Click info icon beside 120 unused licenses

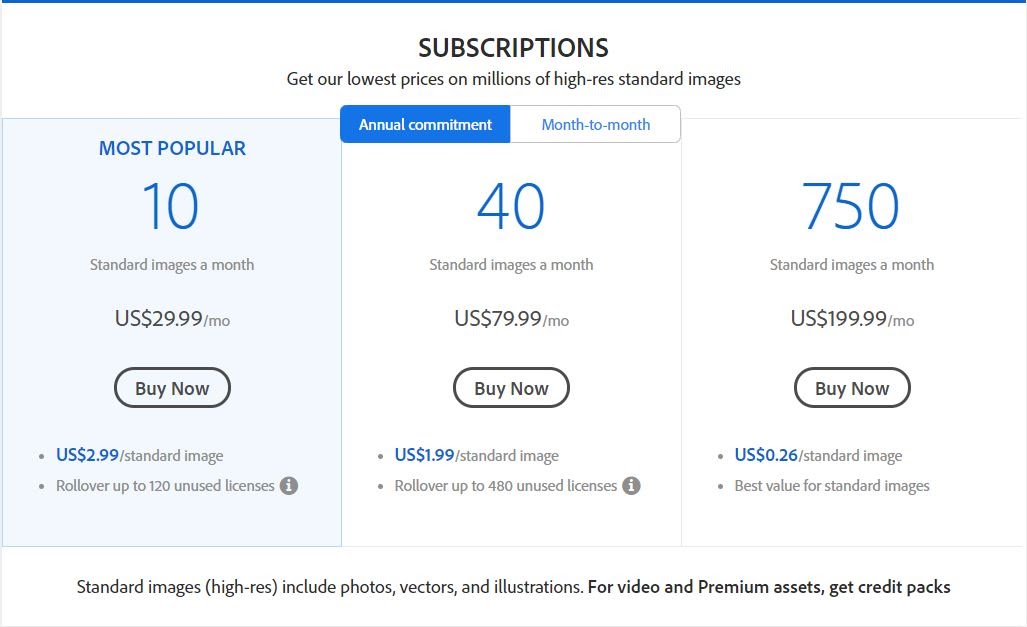[x=289, y=486]
